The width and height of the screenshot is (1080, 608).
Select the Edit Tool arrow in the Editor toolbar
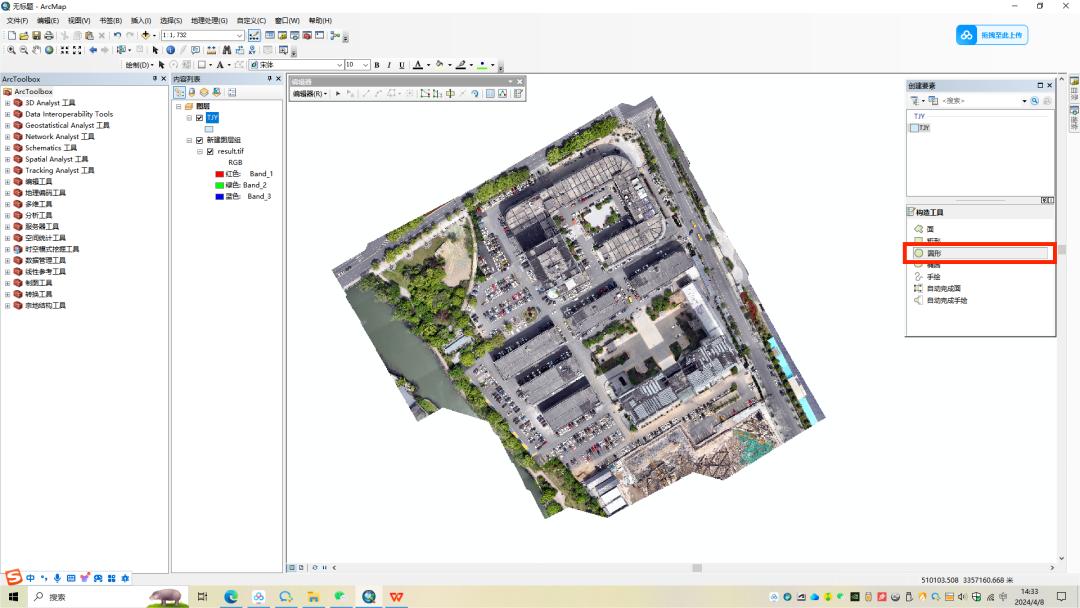tap(338, 94)
